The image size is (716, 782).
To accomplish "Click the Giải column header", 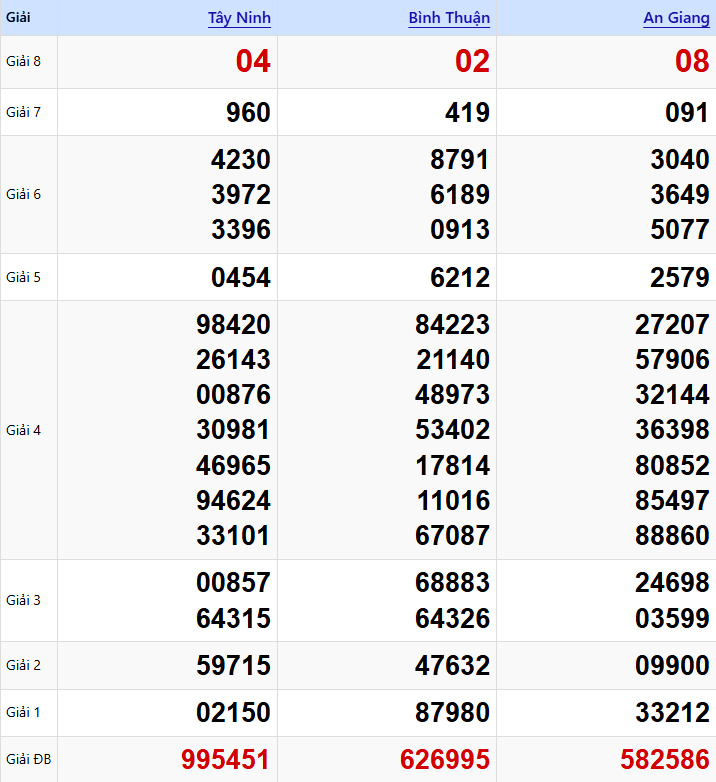I will click(18, 18).
